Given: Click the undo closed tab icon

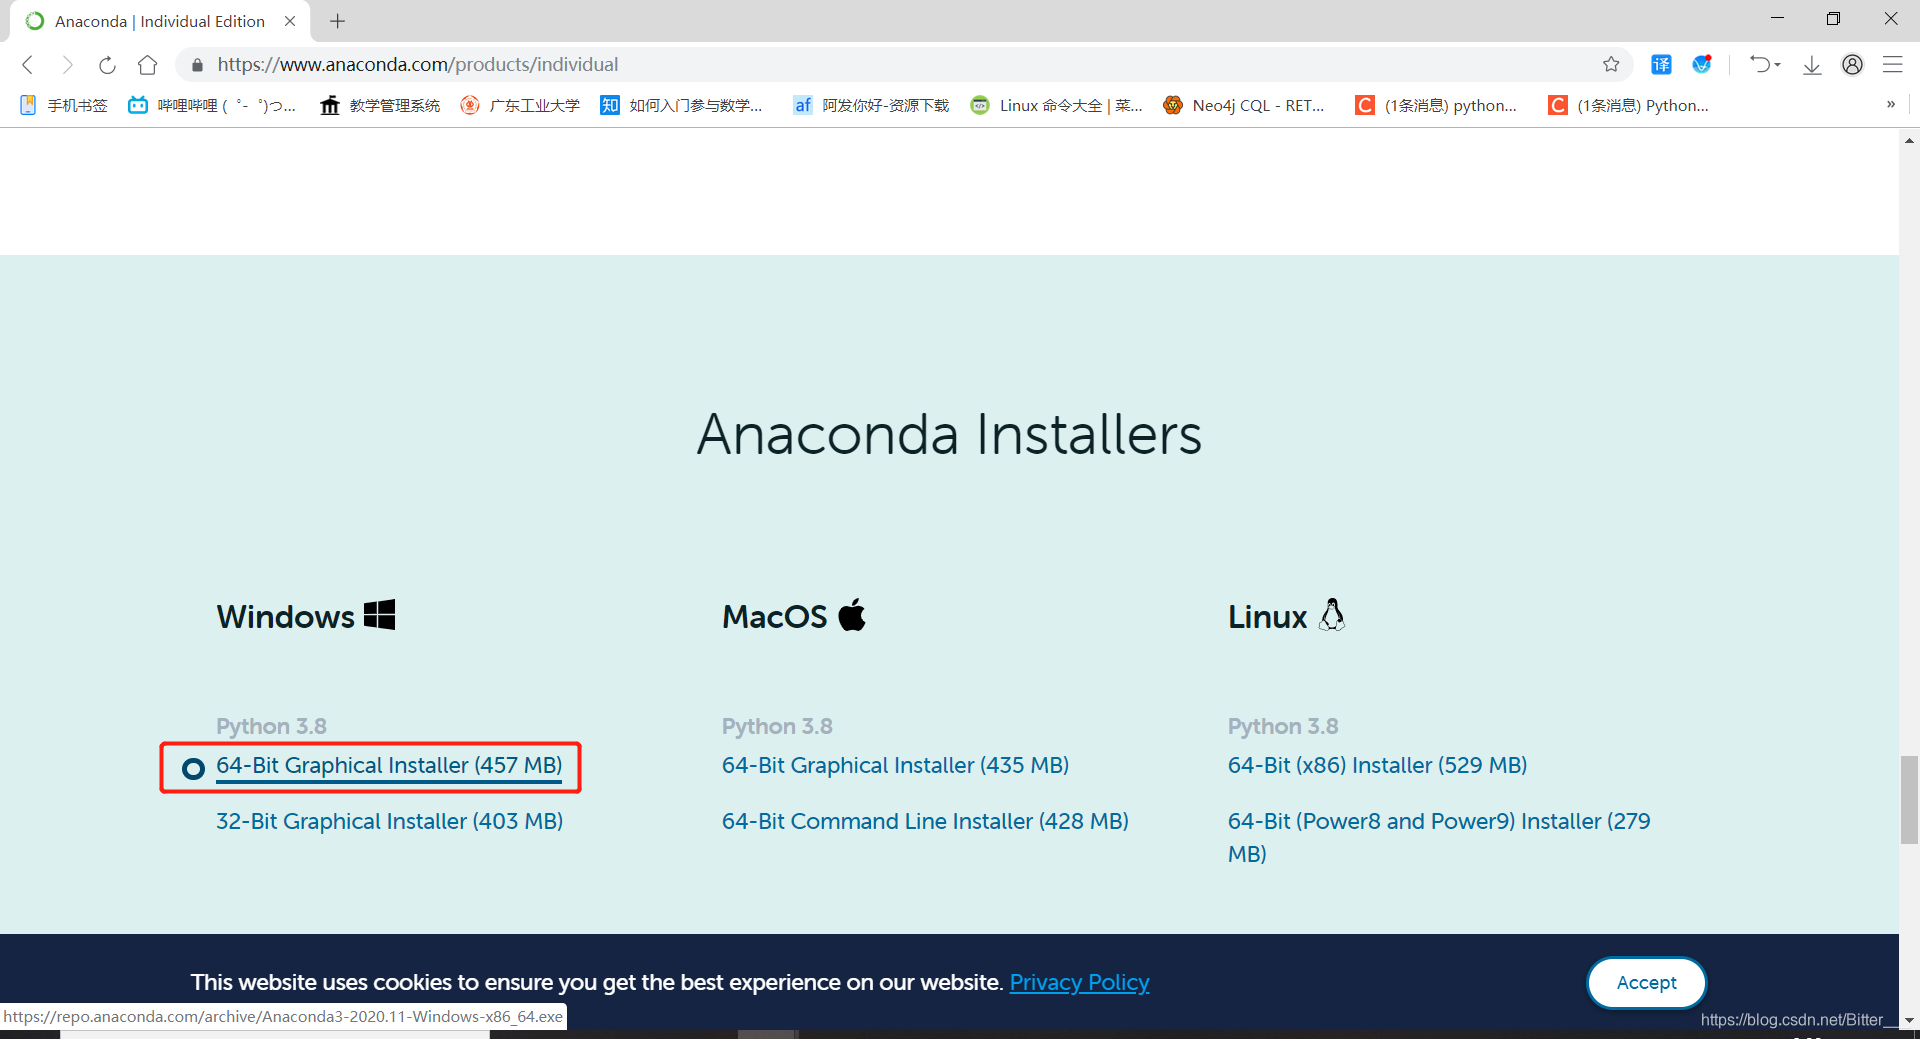Looking at the screenshot, I should (x=1760, y=65).
